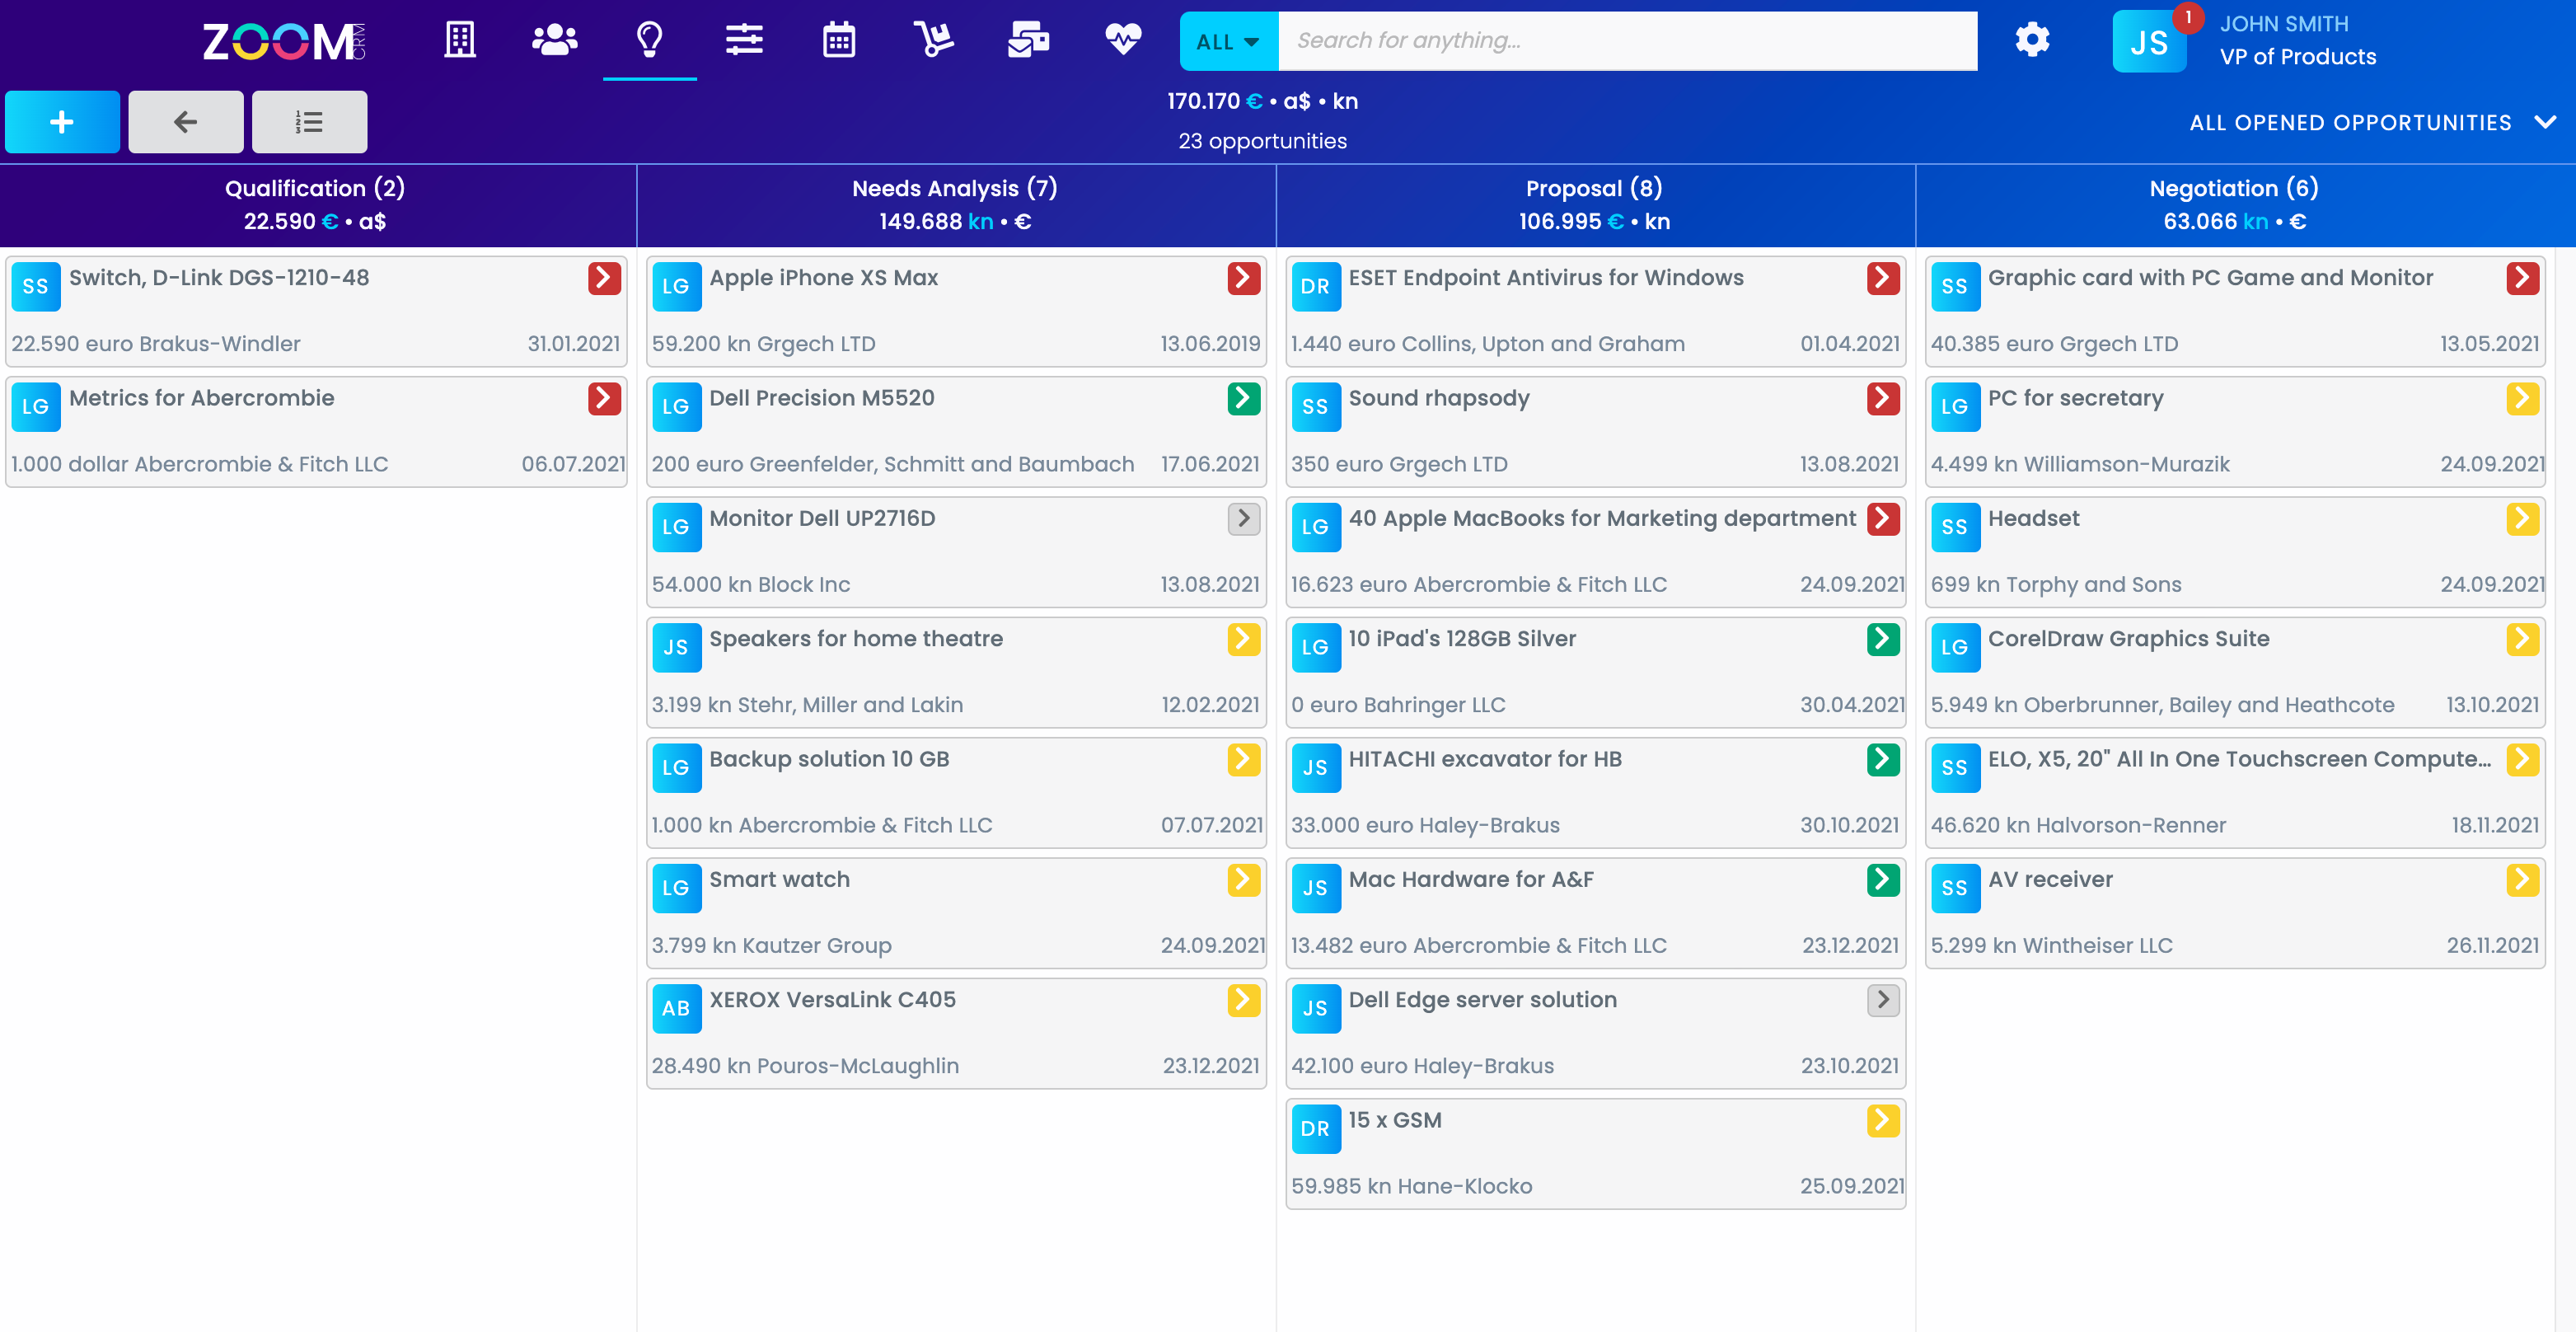Focus the Search for anything field
The image size is (2576, 1332).
1627,41
